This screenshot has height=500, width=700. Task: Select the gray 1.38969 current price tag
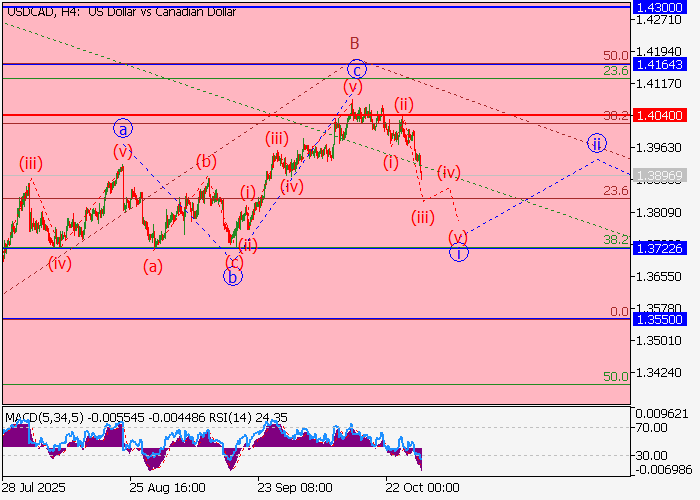tap(663, 175)
